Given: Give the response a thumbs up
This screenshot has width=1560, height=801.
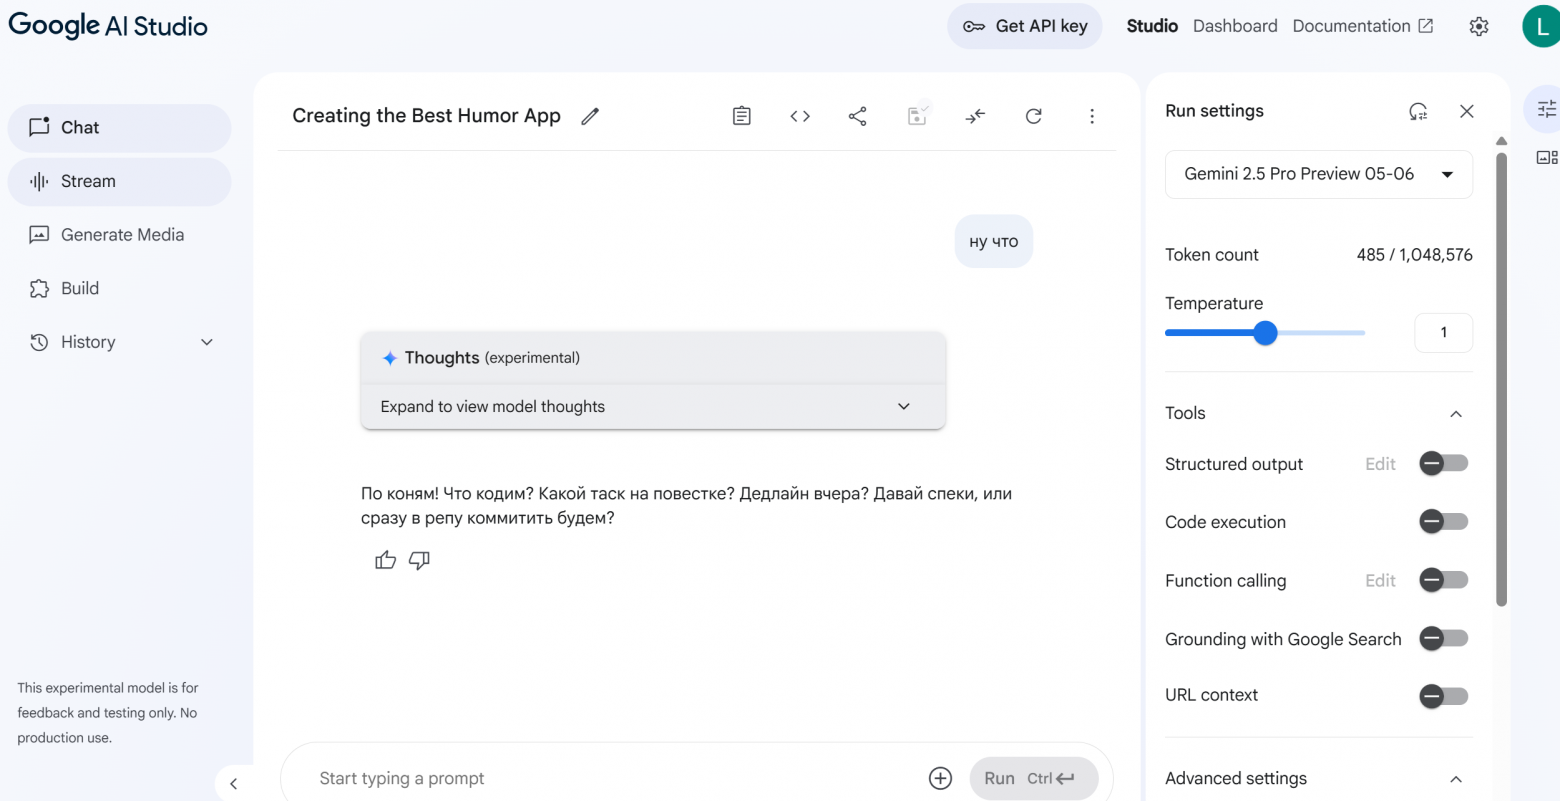Looking at the screenshot, I should [x=385, y=560].
